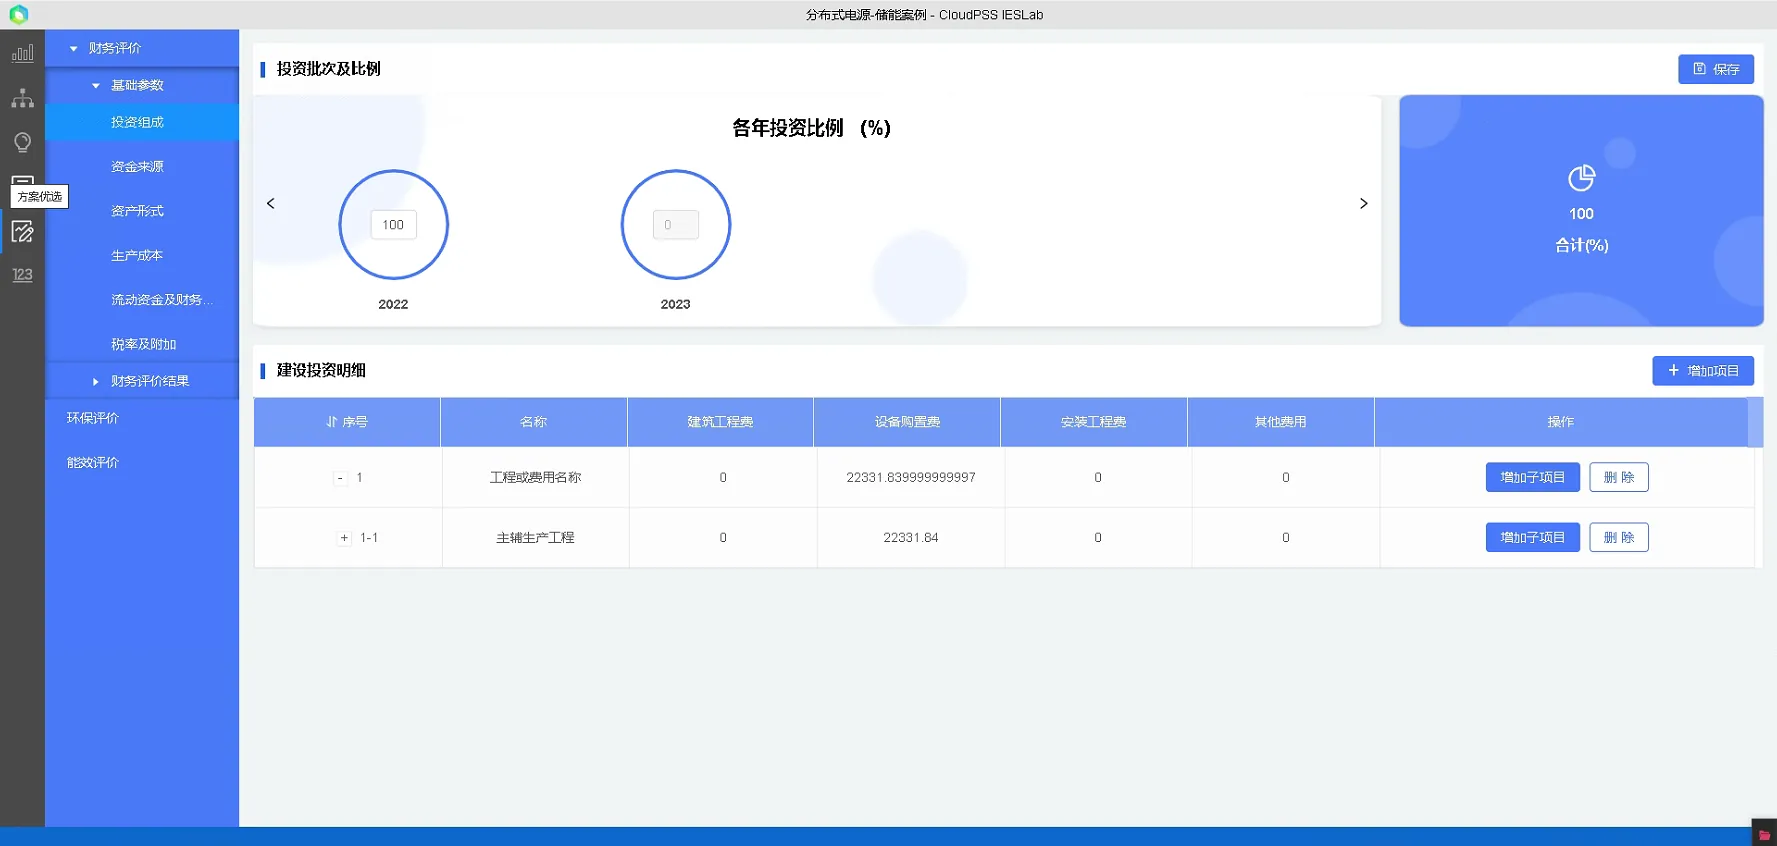This screenshot has width=1777, height=846.
Task: Click the cell 主辅生产工程
Action: 535,537
